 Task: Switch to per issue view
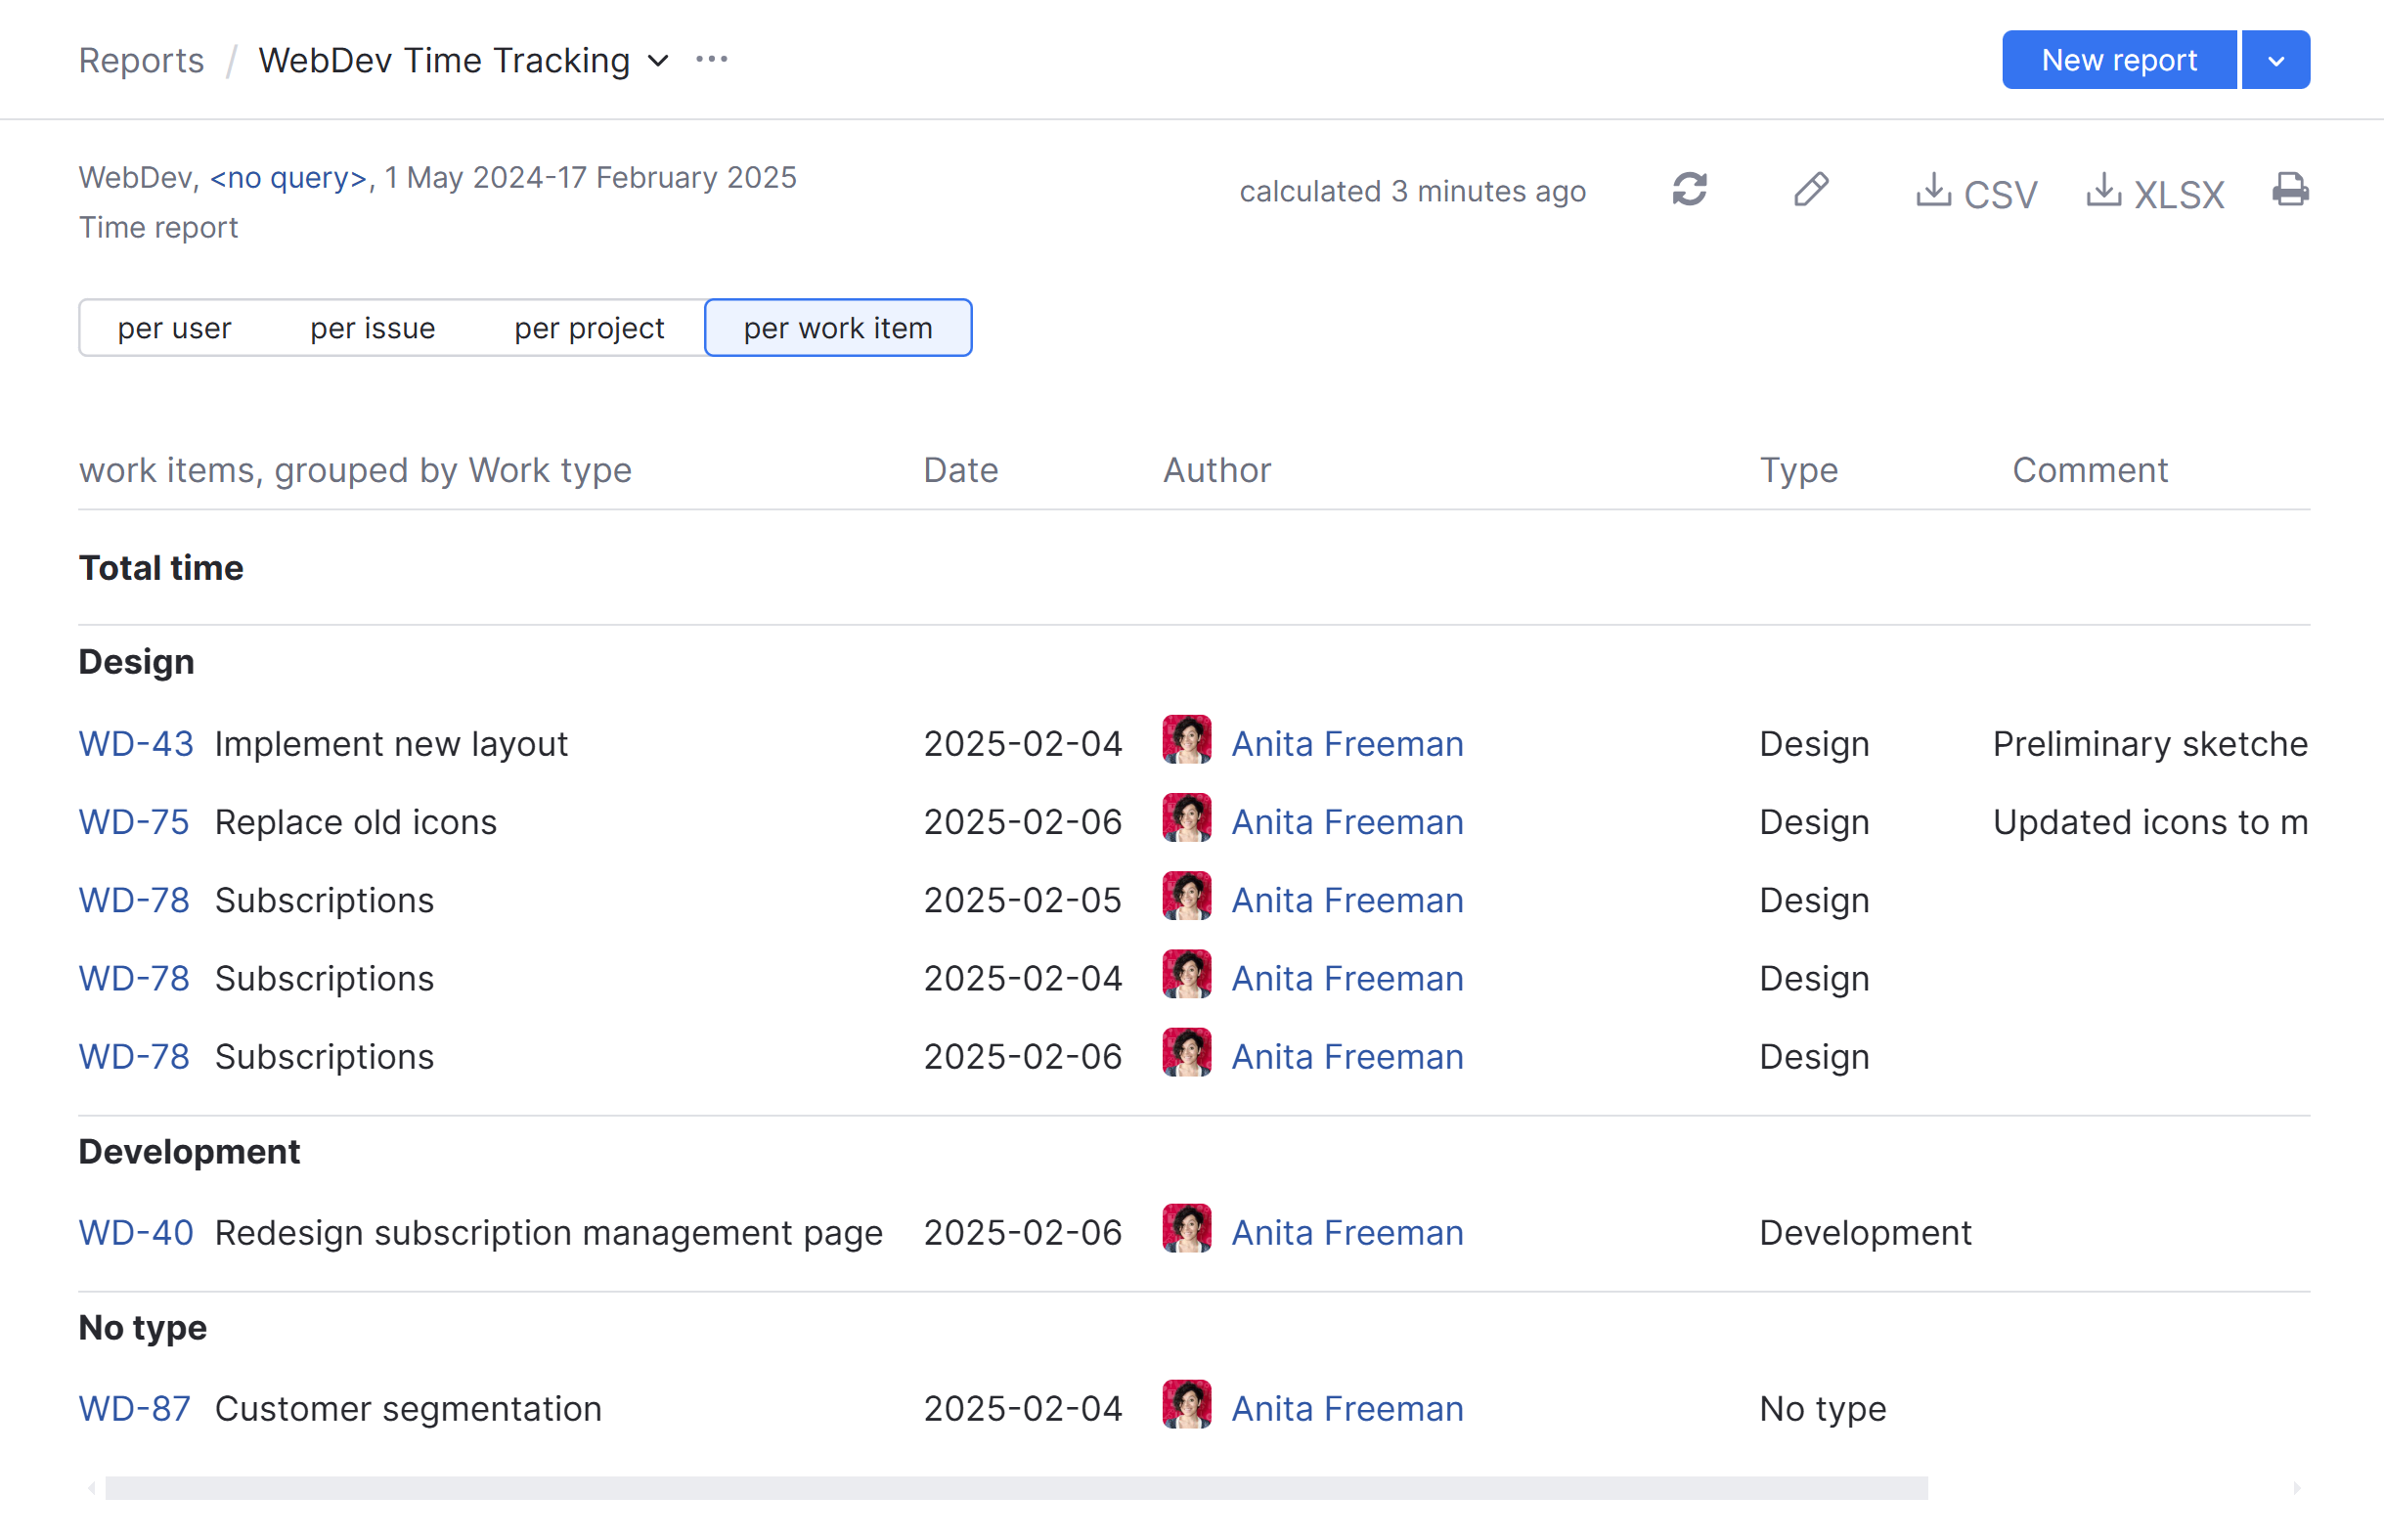pyautogui.click(x=372, y=328)
